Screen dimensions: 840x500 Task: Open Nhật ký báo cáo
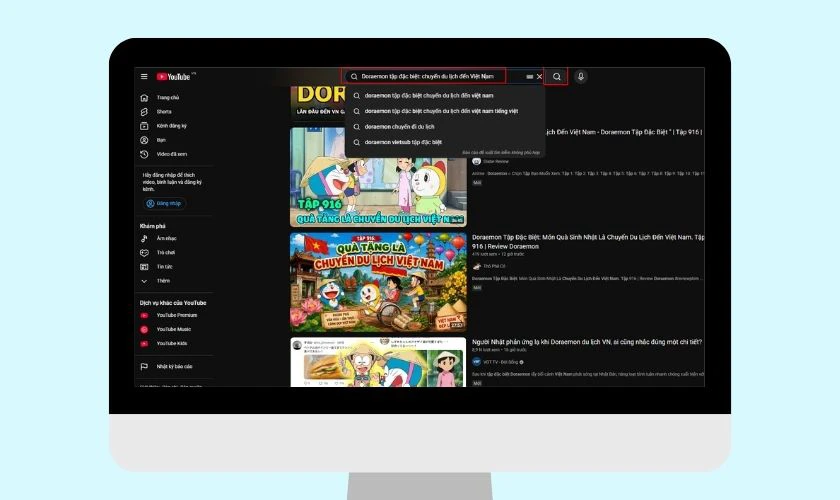pos(175,367)
